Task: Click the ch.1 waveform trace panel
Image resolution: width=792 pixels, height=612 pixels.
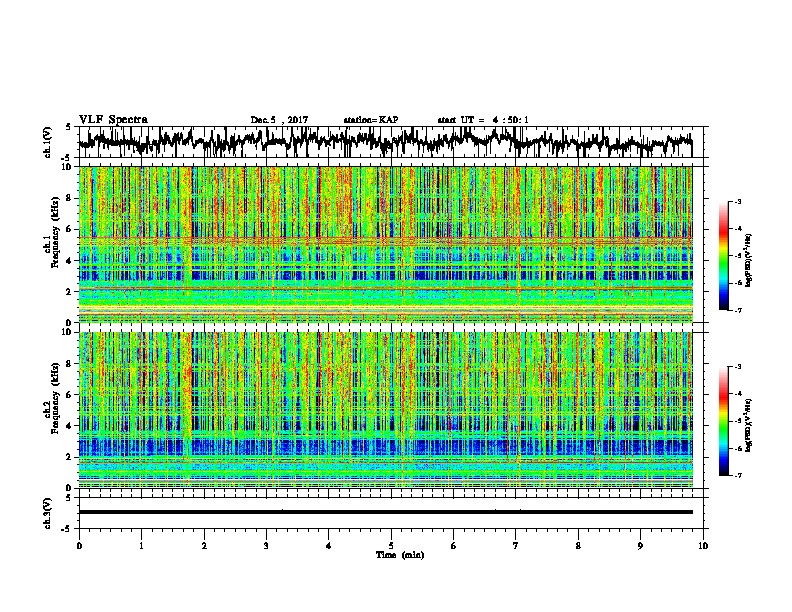Action: pos(393,142)
